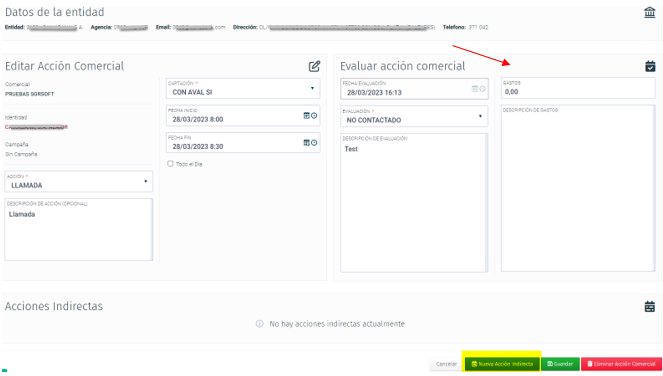Click the Descripción de Evaluación text area
This screenshot has width=663, height=376.
pos(414,203)
